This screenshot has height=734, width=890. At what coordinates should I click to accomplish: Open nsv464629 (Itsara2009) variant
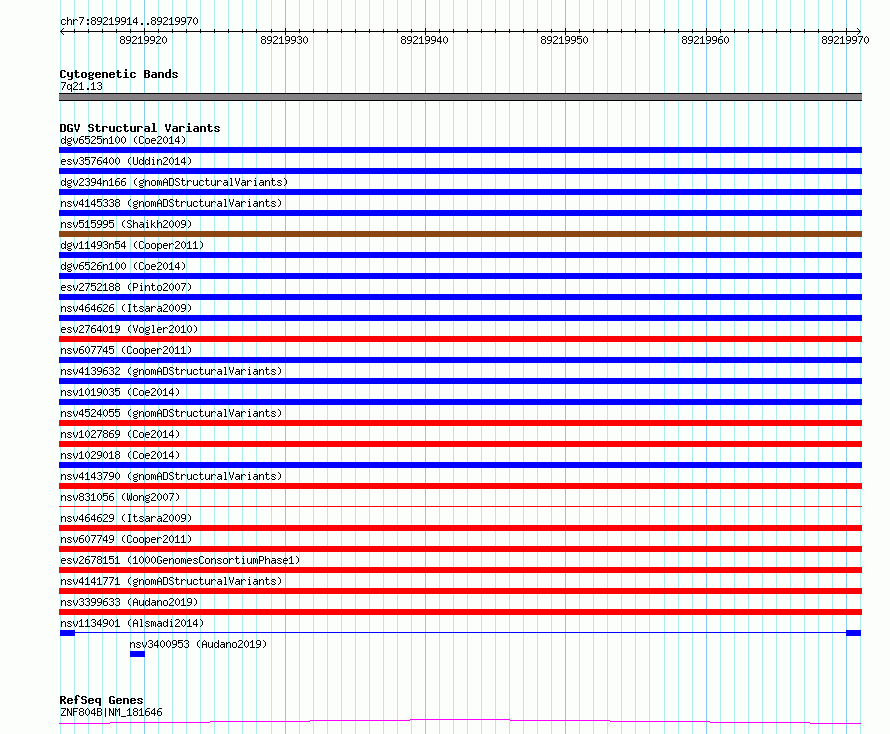(x=126, y=518)
